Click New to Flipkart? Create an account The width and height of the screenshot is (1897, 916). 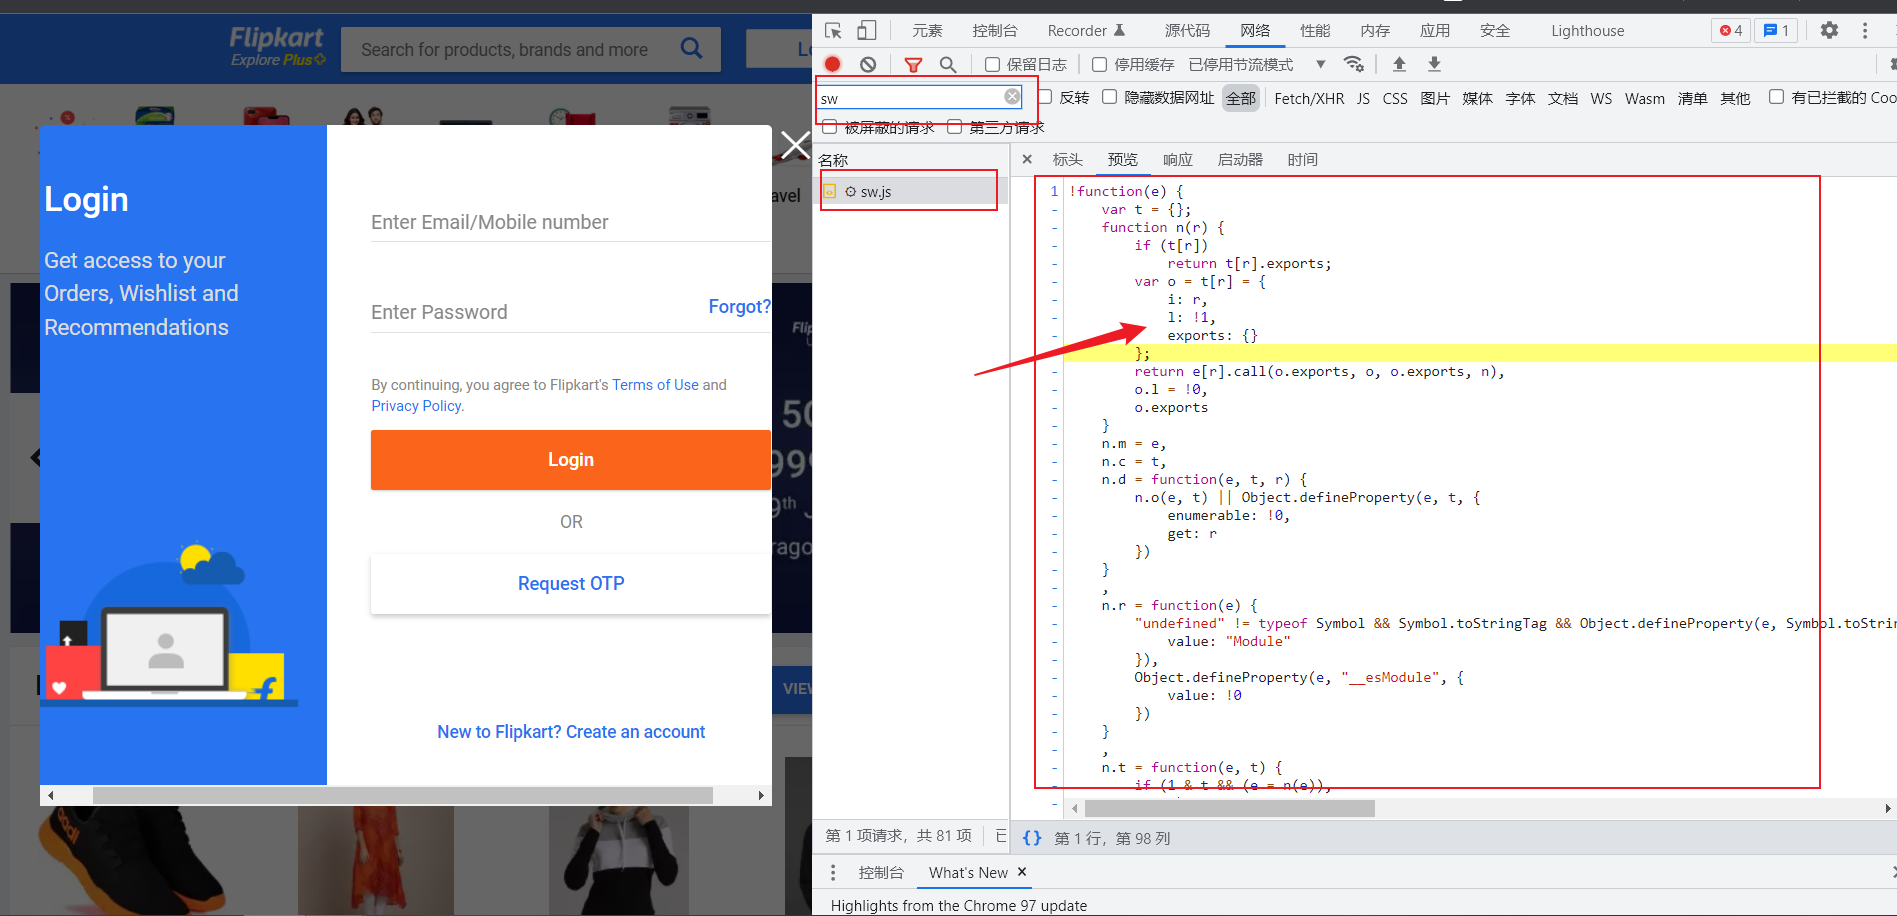tap(571, 732)
